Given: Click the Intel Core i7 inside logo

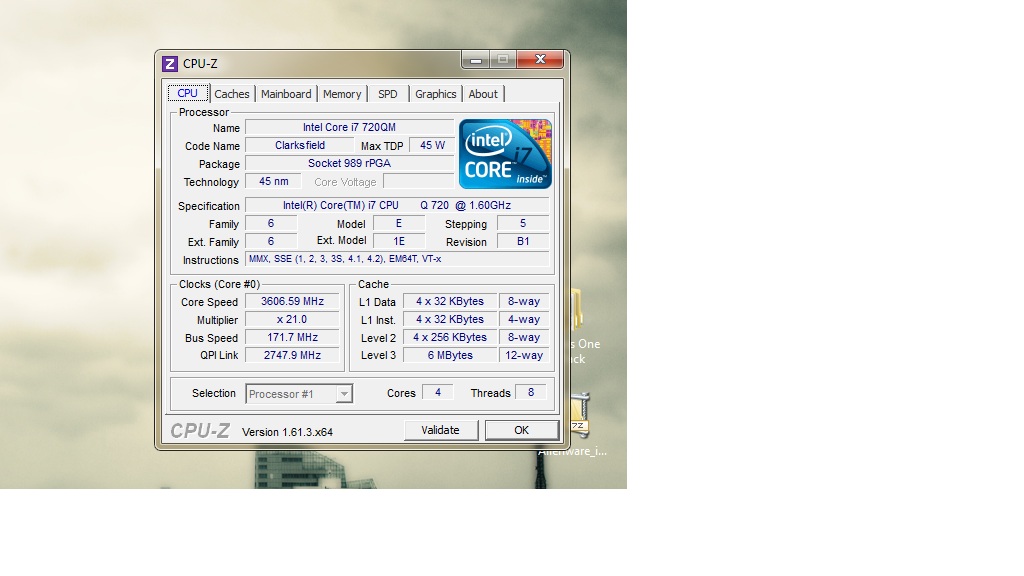Looking at the screenshot, I should point(505,154).
